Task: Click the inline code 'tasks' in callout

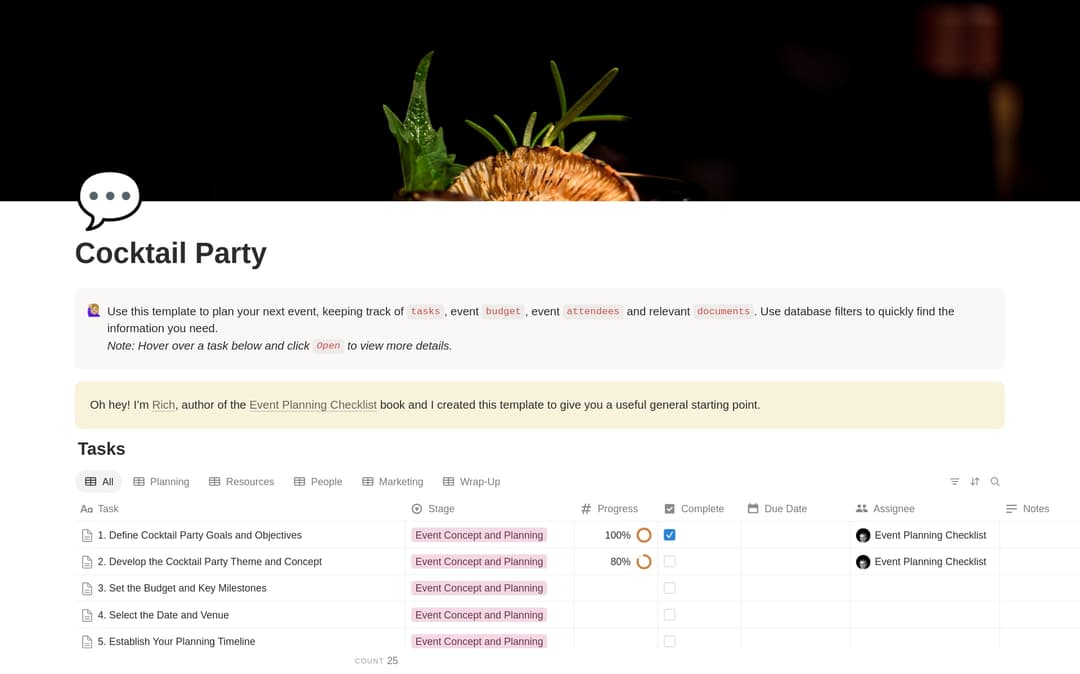Action: (x=425, y=311)
